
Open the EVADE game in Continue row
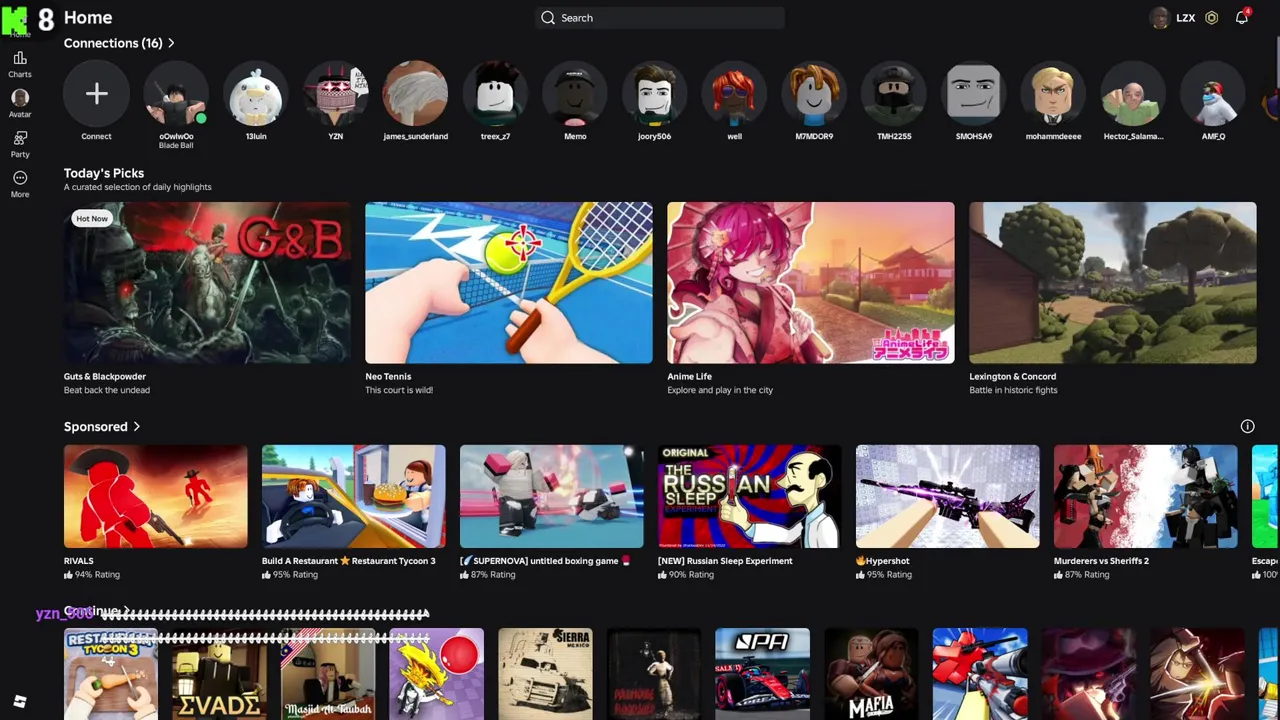[219, 674]
